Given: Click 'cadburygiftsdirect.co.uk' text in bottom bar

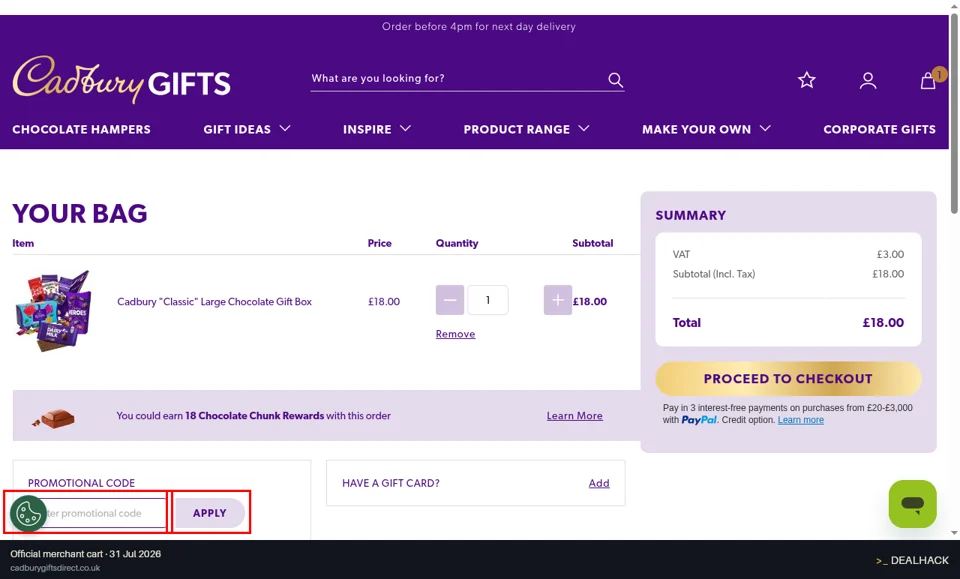Looking at the screenshot, I should tap(55, 568).
